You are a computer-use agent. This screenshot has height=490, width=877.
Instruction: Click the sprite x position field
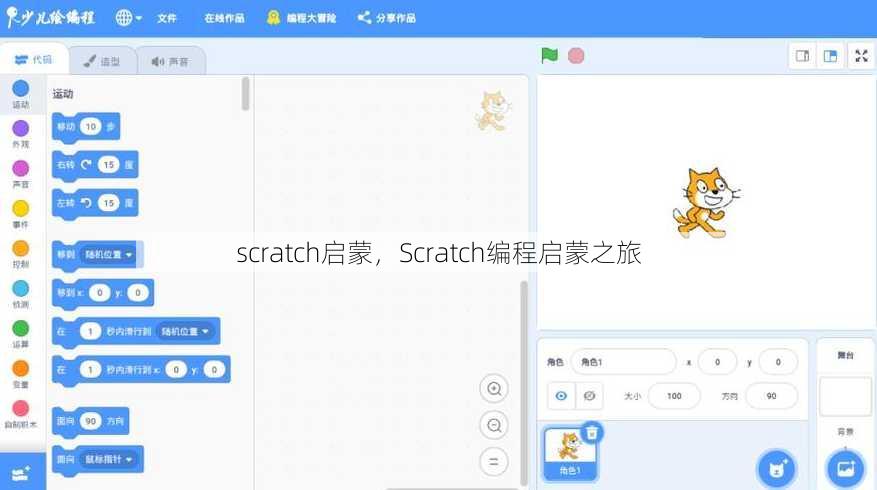718,362
